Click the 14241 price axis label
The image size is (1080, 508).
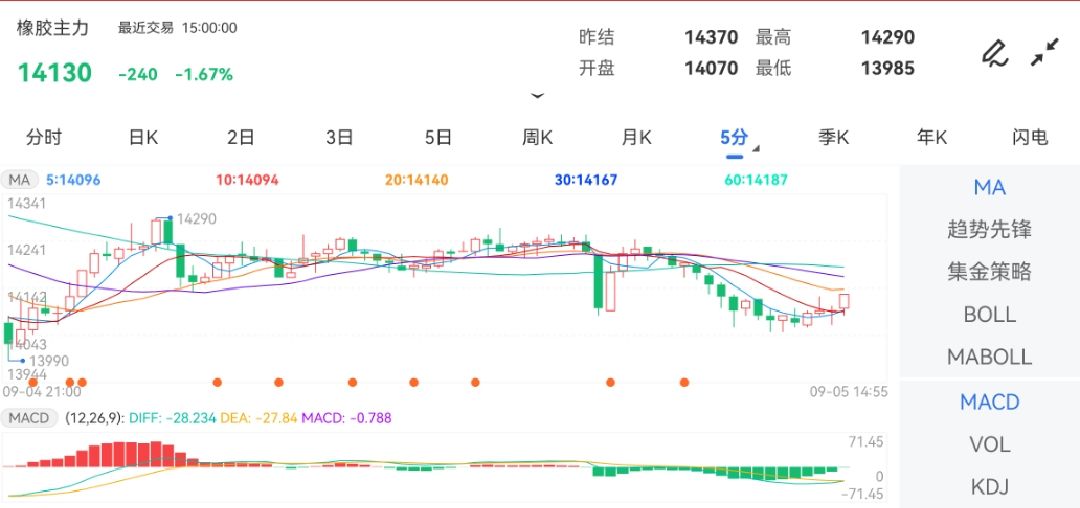tap(27, 250)
